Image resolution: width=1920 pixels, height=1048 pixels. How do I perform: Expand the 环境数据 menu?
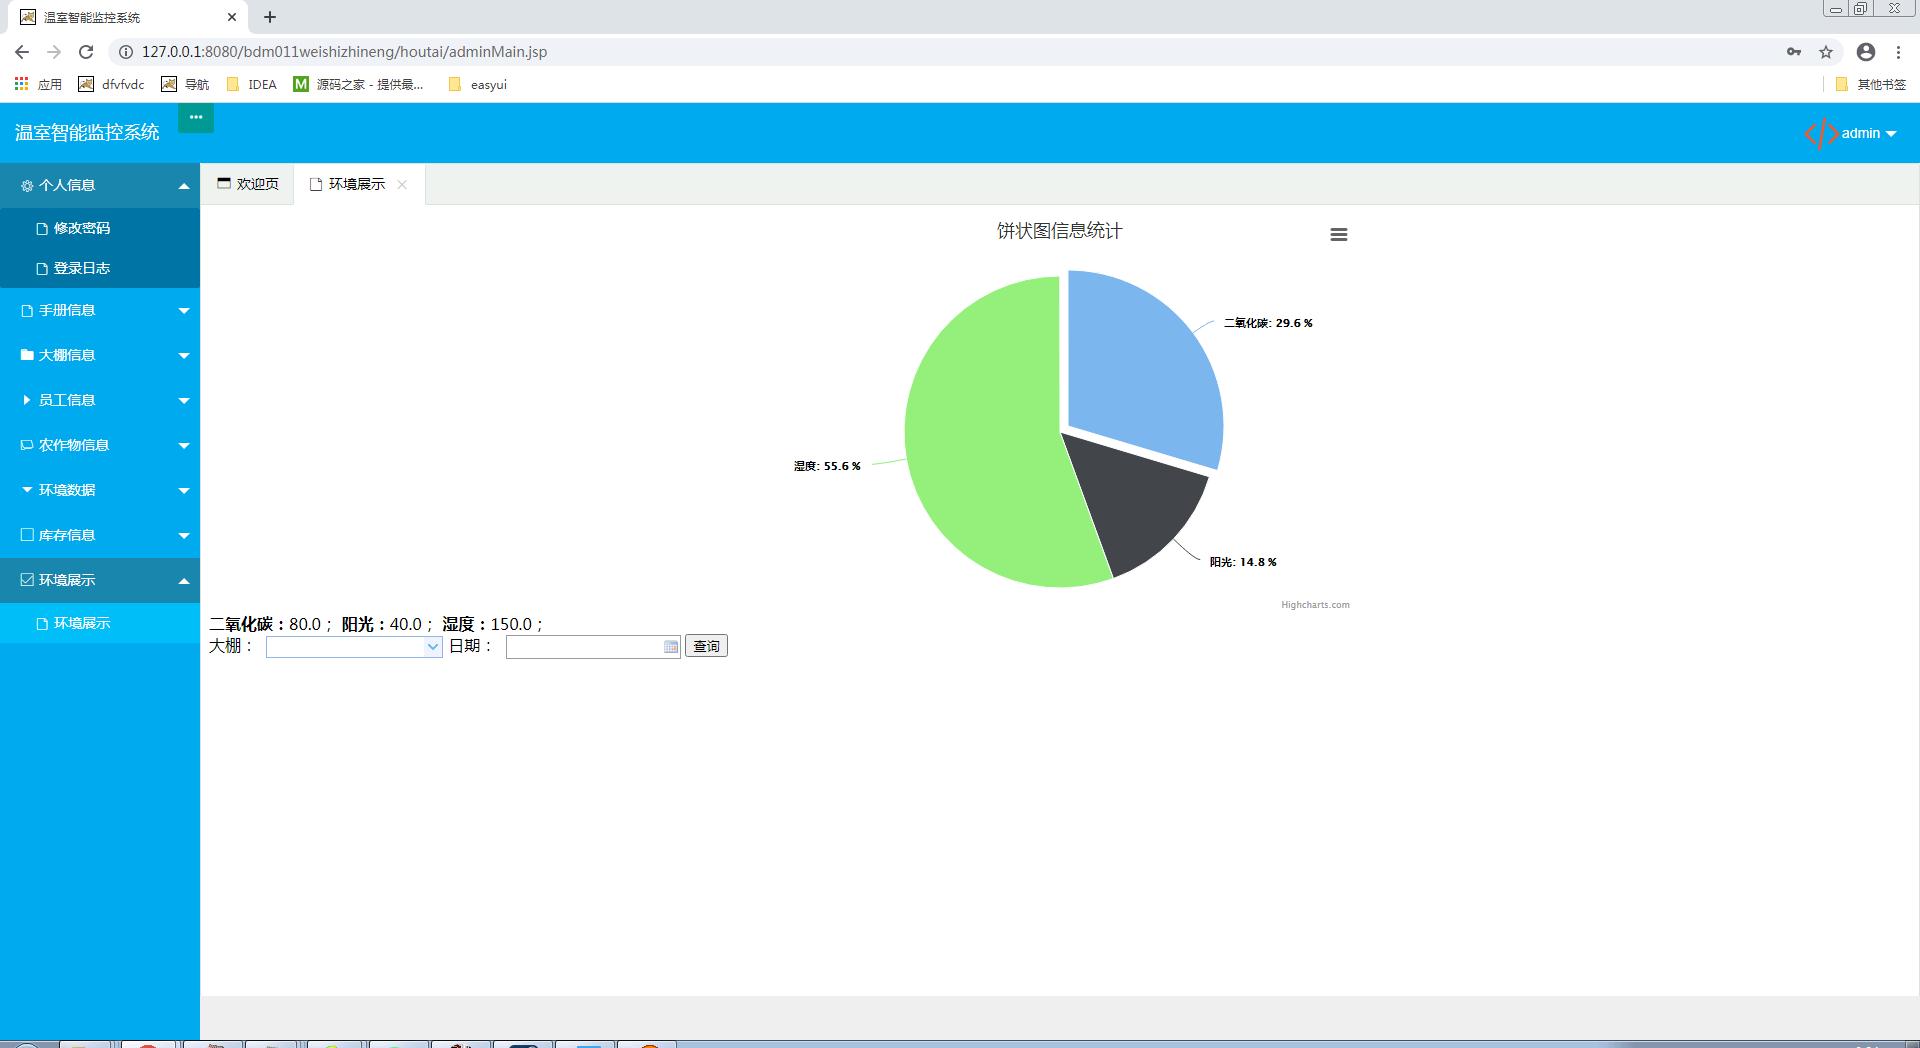pos(100,490)
